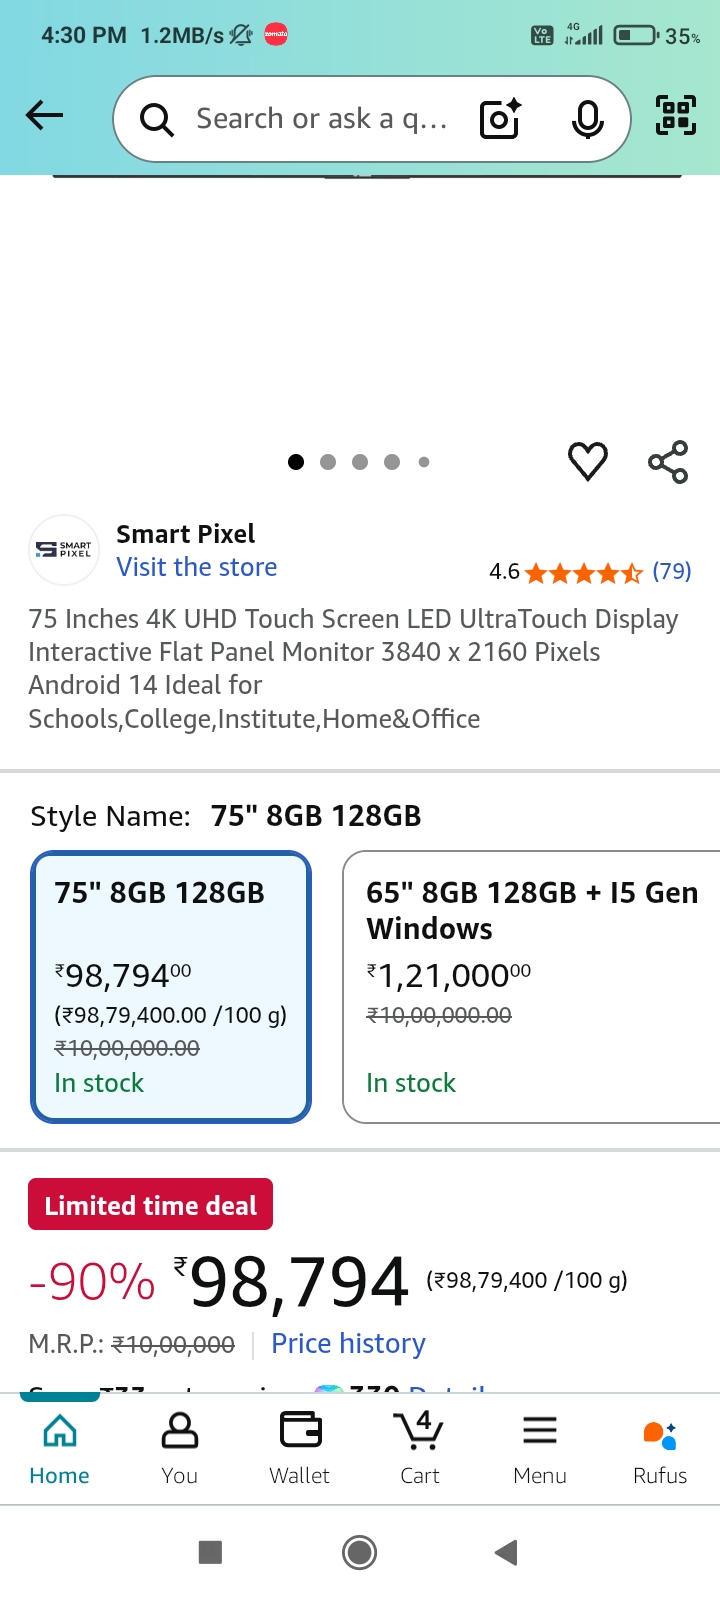Image resolution: width=720 pixels, height=1600 pixels.
Task: Tap the microphone voice search icon
Action: 587,118
